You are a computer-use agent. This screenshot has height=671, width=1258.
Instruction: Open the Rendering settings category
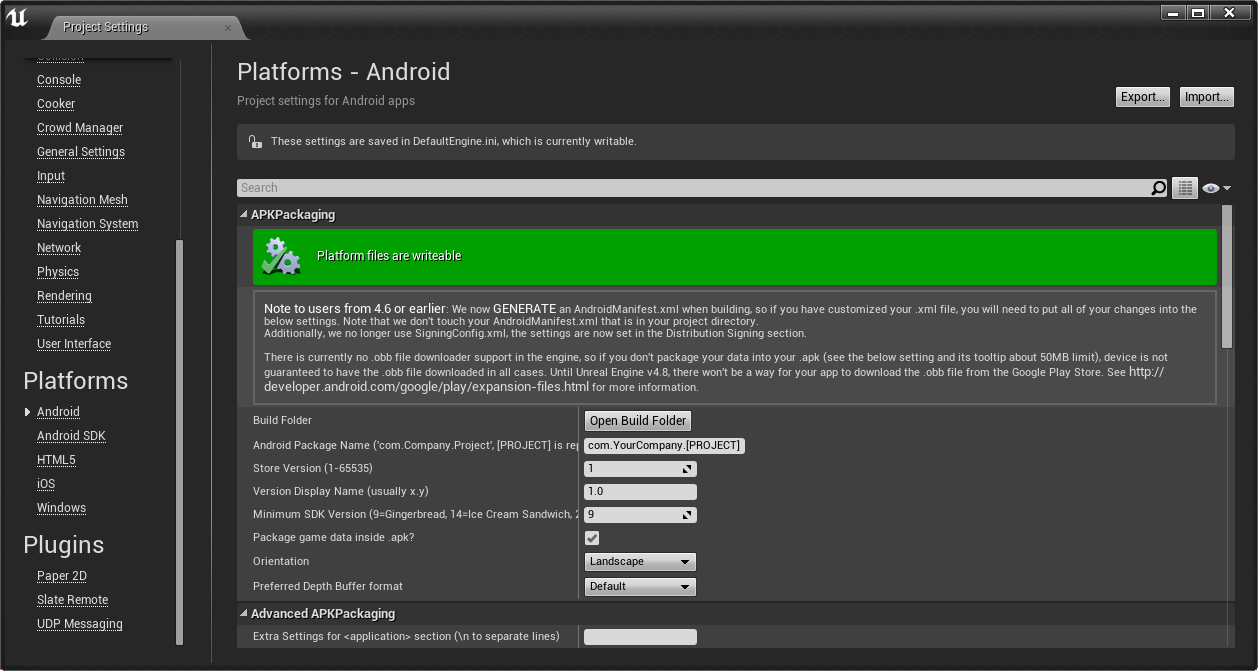64,296
